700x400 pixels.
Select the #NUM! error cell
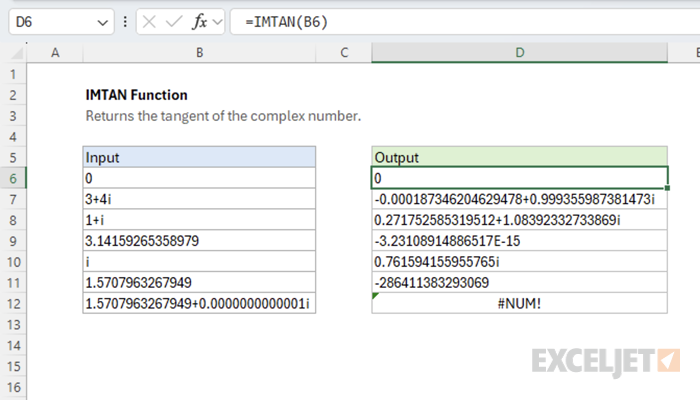pyautogui.click(x=520, y=304)
